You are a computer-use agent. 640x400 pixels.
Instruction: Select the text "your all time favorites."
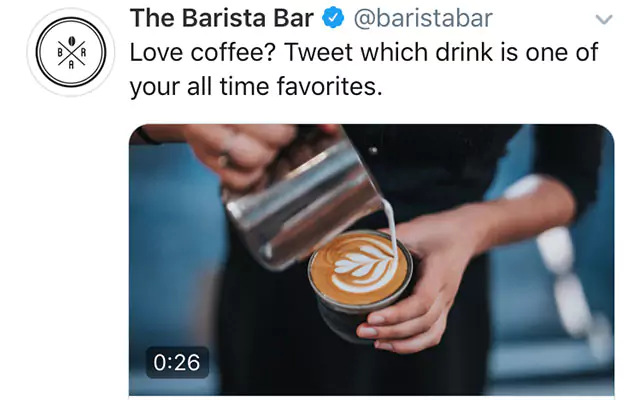click(x=256, y=87)
